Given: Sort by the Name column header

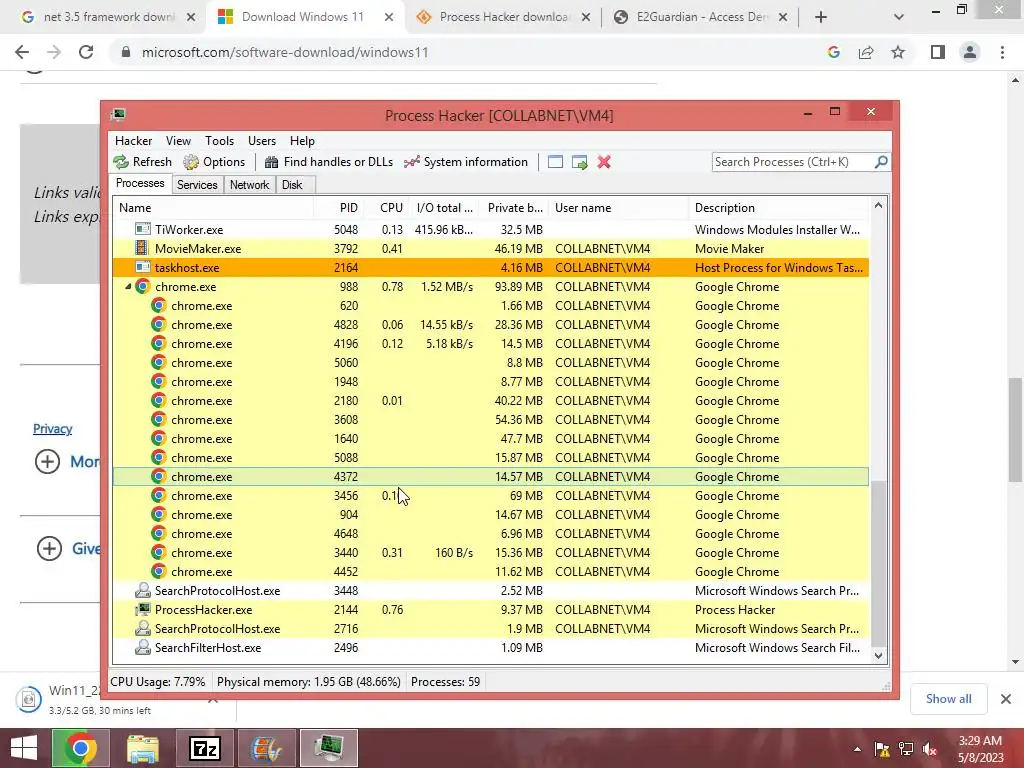Looking at the screenshot, I should [x=213, y=208].
